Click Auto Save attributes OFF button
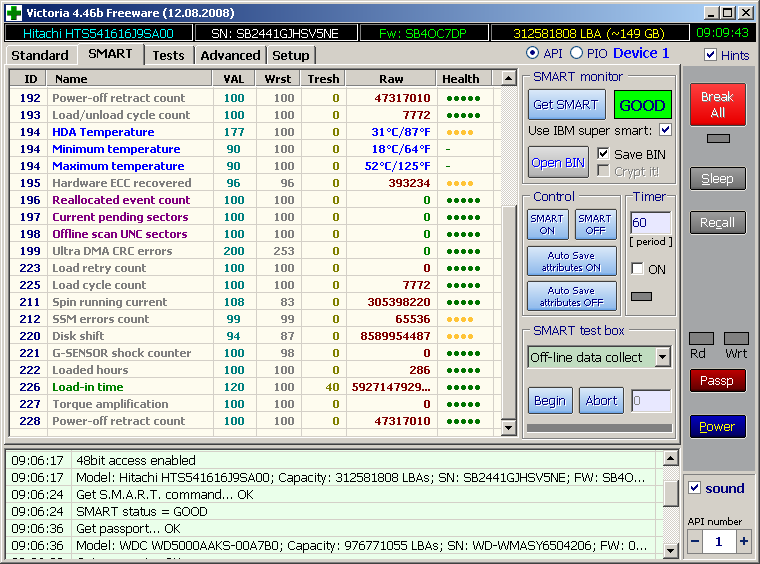Image resolution: width=760 pixels, height=564 pixels. click(571, 296)
